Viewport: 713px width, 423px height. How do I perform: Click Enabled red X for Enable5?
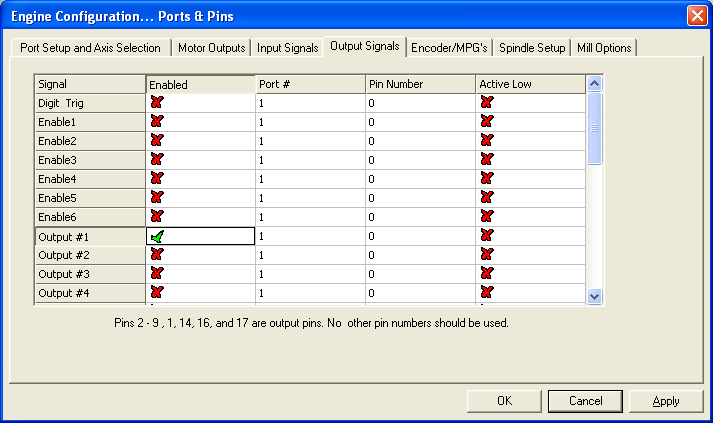point(157,198)
